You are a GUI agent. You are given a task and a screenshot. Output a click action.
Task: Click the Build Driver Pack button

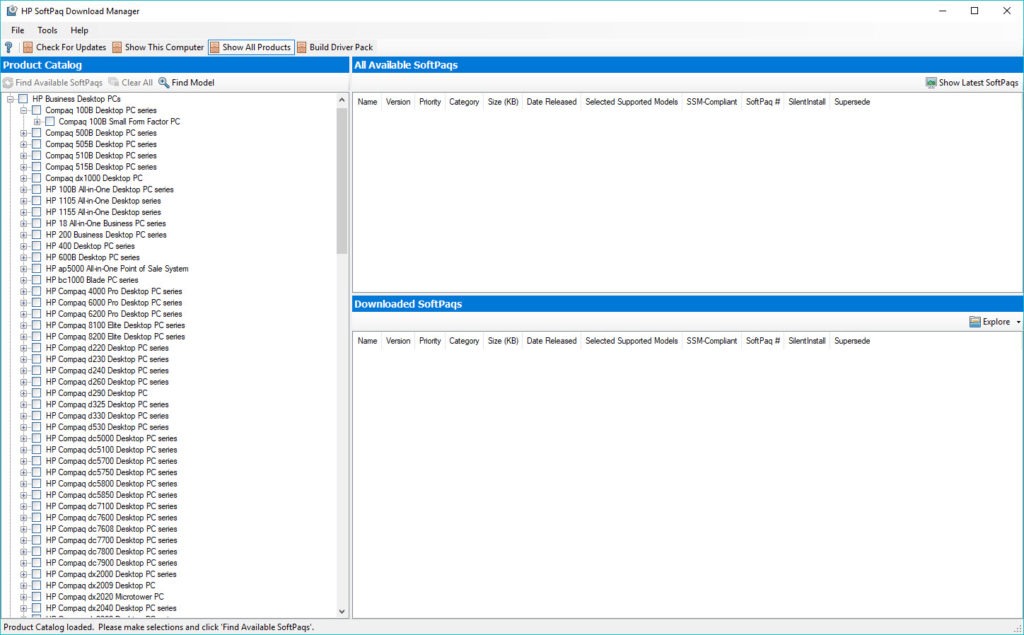coord(335,47)
